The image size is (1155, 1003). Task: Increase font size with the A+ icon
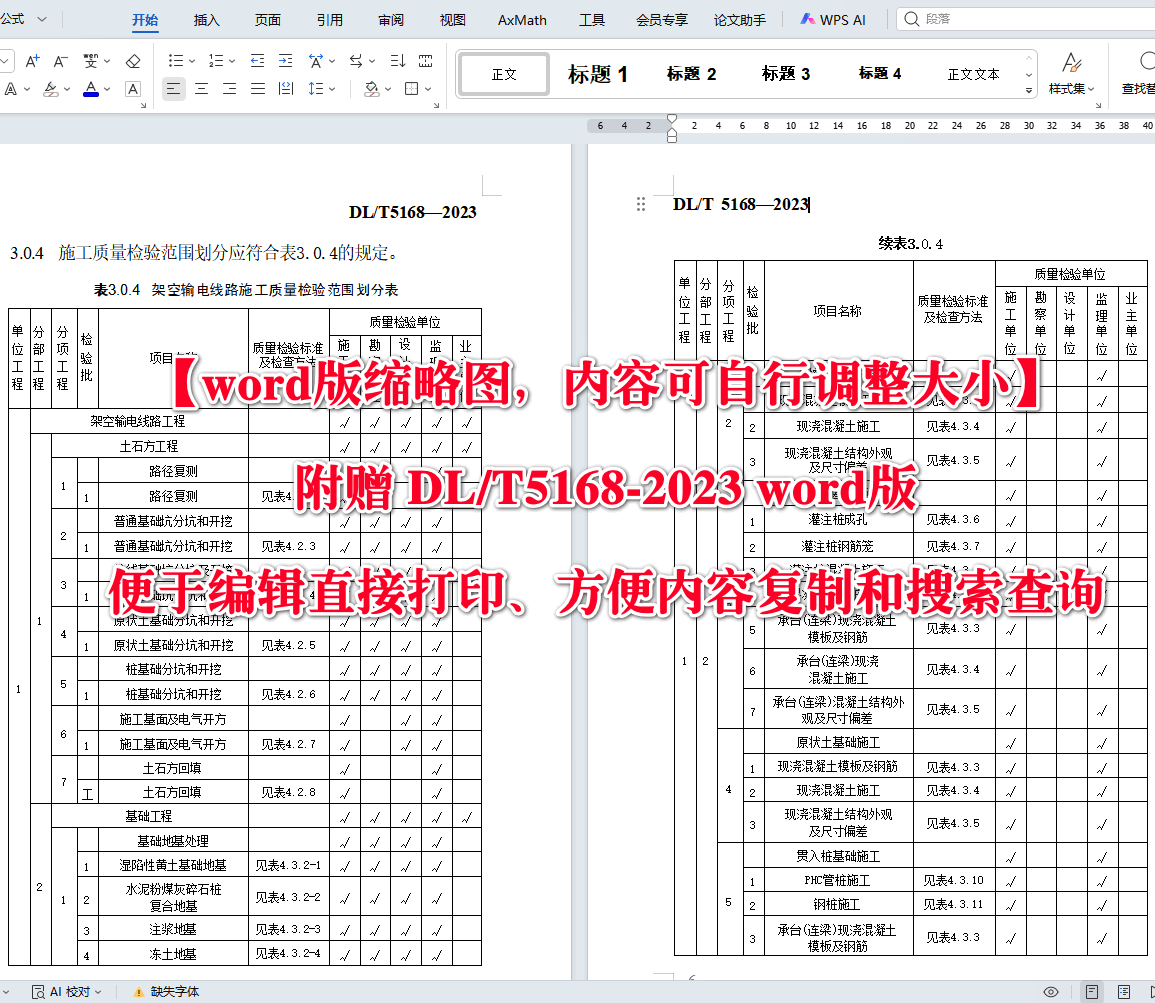(32, 61)
